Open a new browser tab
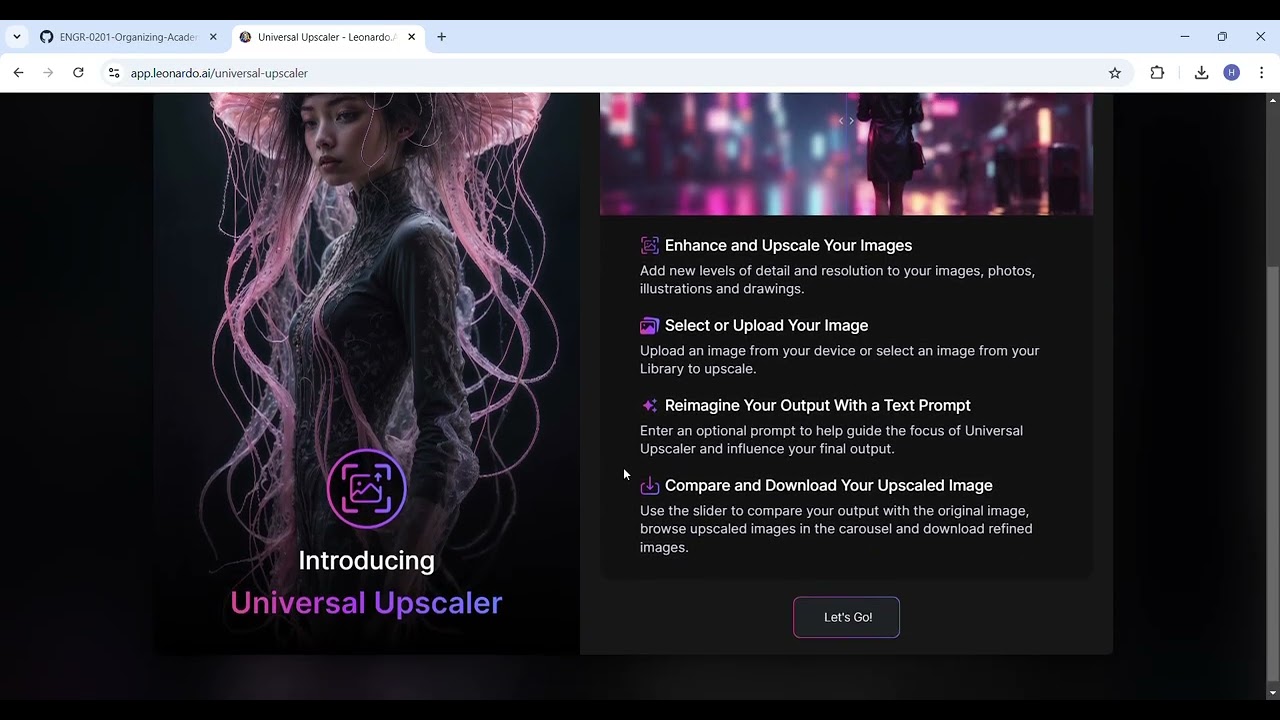Image resolution: width=1280 pixels, height=720 pixels. click(441, 37)
